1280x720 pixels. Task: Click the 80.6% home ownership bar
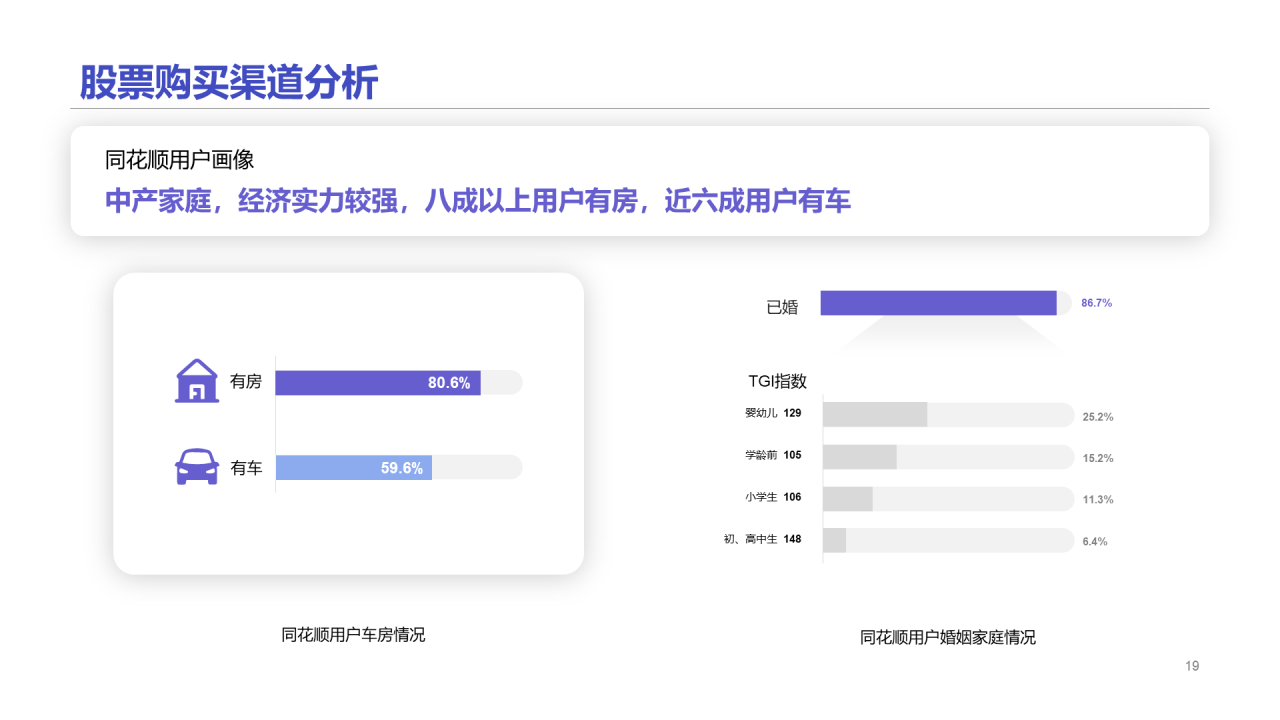click(x=378, y=383)
